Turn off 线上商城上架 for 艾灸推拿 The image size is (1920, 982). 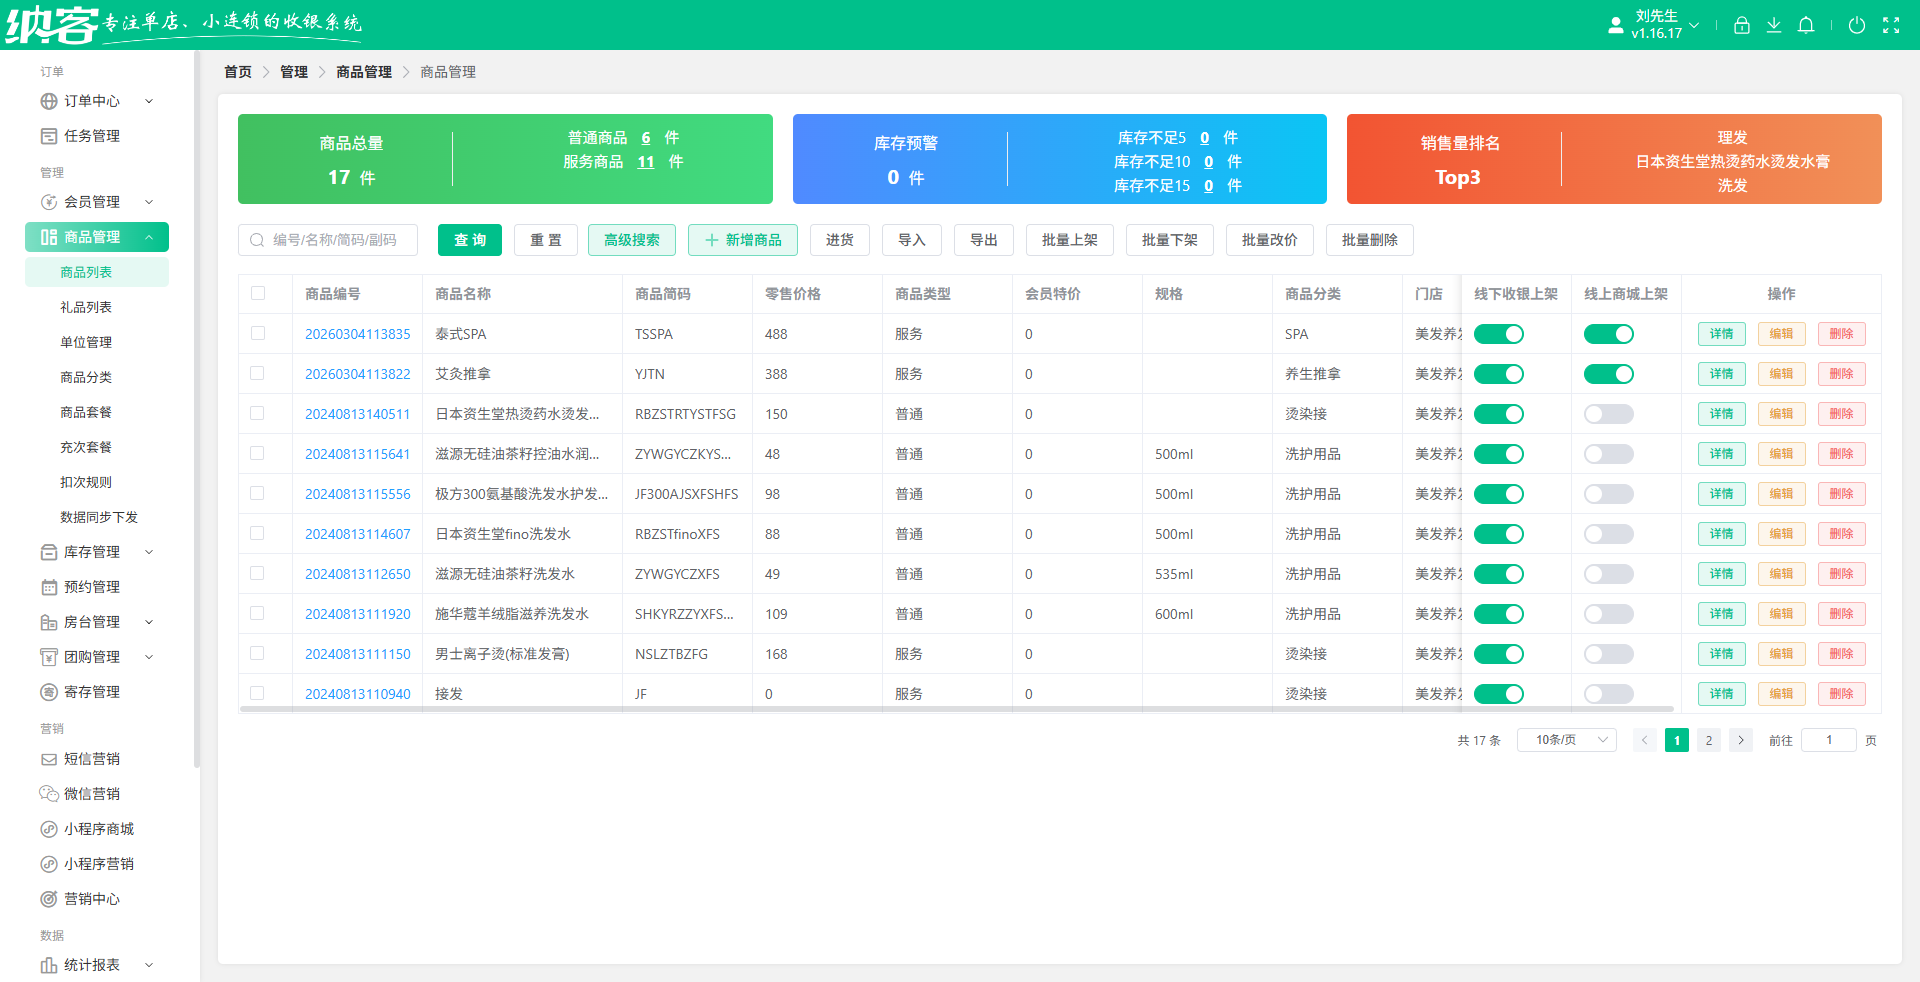1608,373
